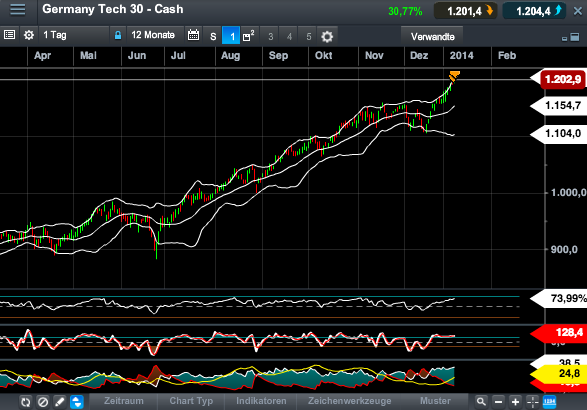Viewport: 587px width, 410px height.
Task: Toggle the crosshair cursor icon
Action: pos(532,402)
